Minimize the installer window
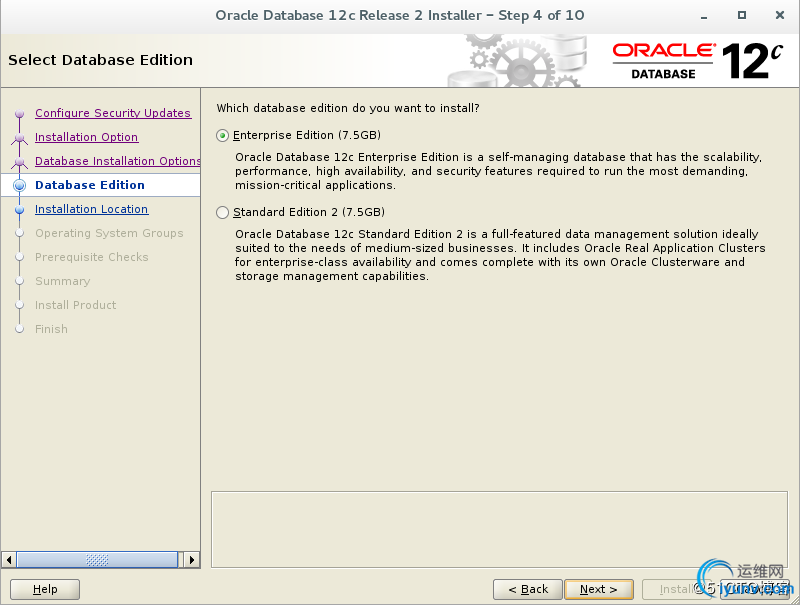This screenshot has width=800, height=605. [x=704, y=16]
